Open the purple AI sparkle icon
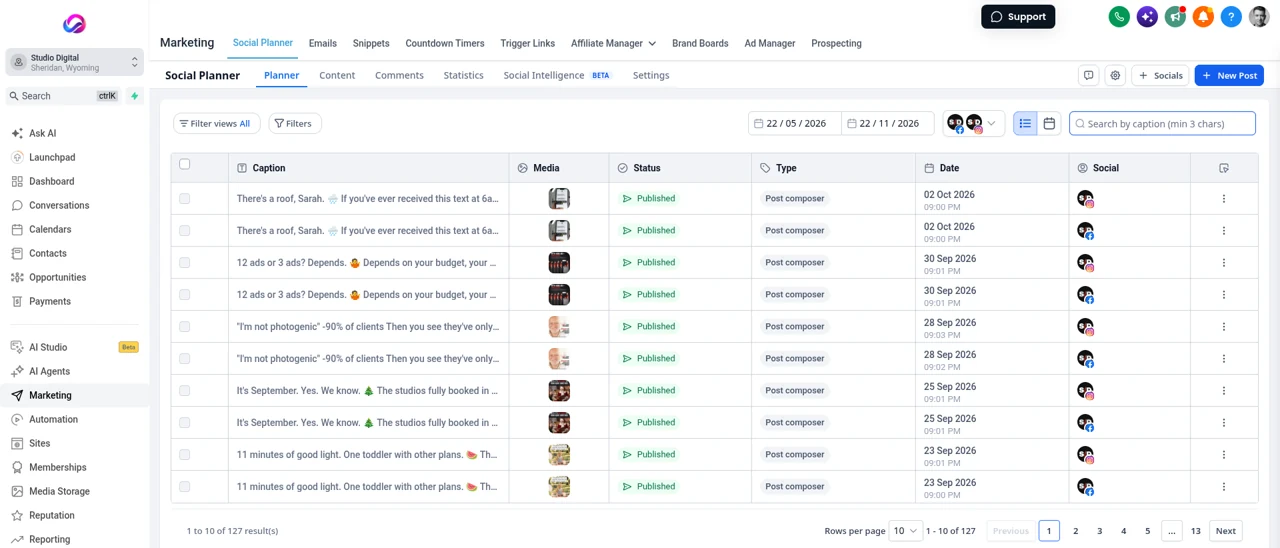Image resolution: width=1280 pixels, height=548 pixels. 1147,17
